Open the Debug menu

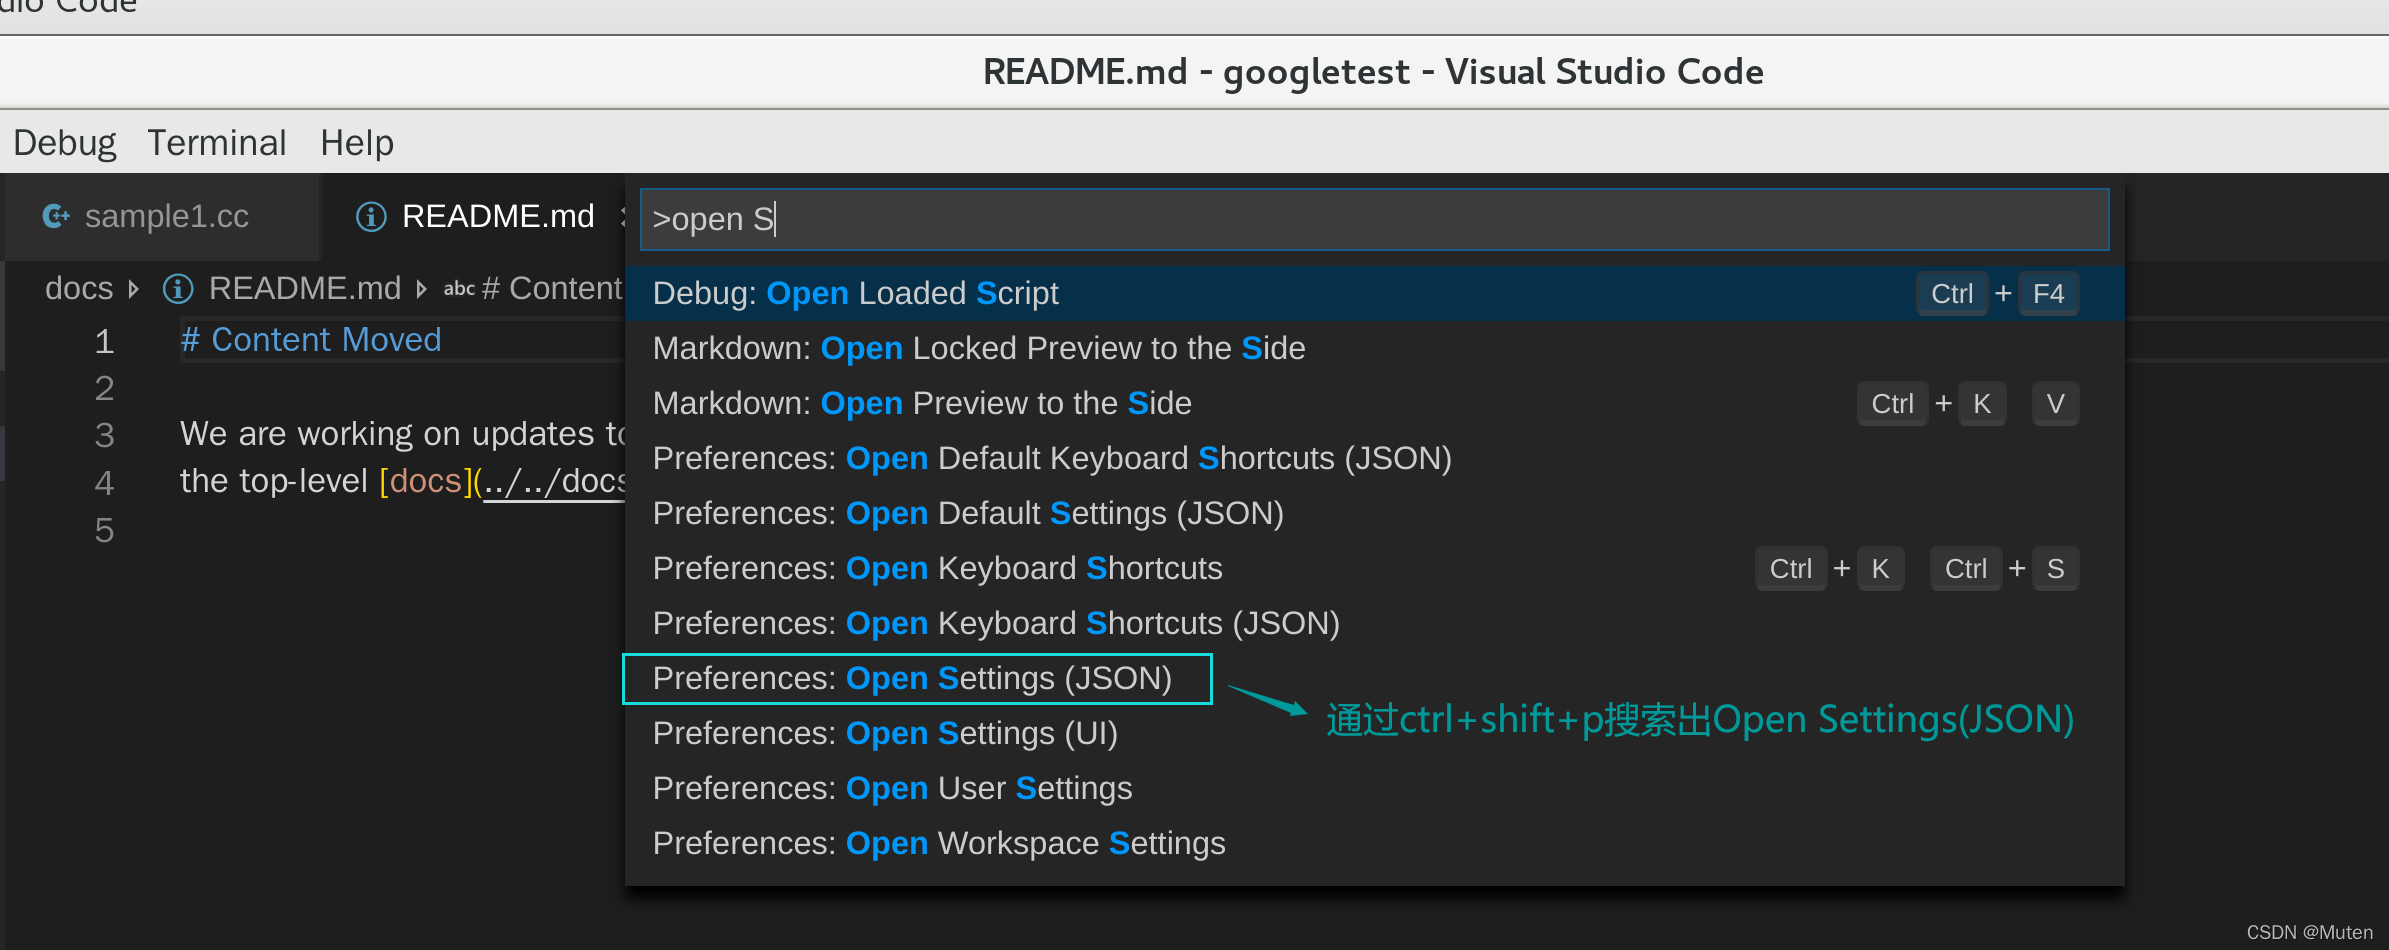tap(65, 143)
